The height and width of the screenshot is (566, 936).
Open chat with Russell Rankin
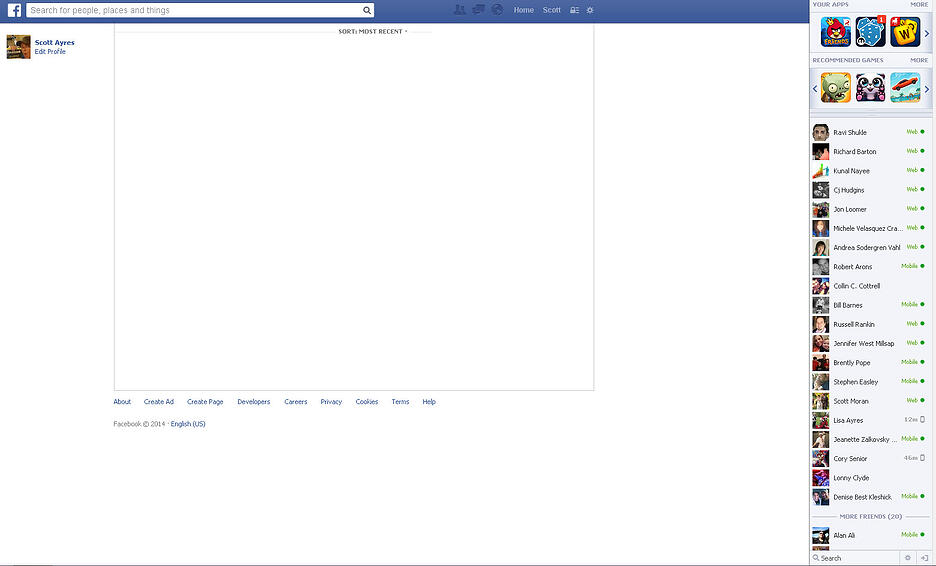[869, 324]
